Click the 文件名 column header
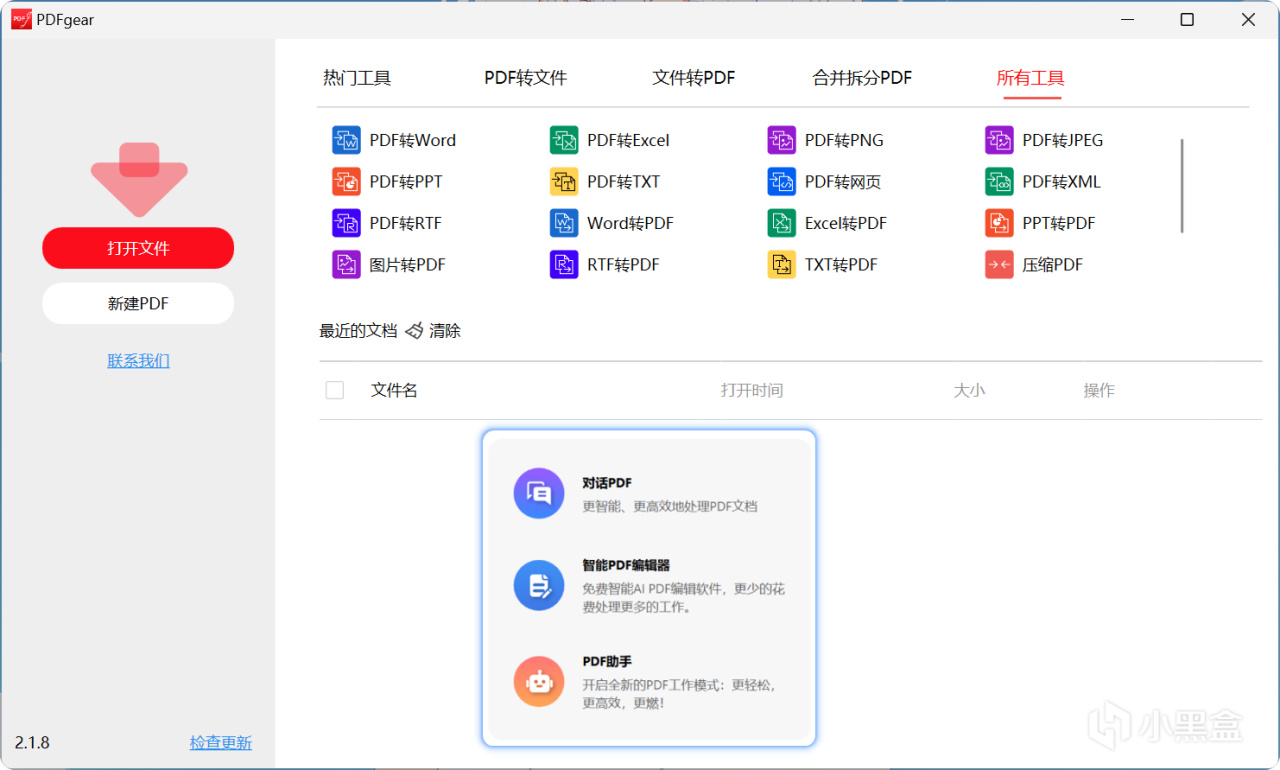 coord(394,390)
